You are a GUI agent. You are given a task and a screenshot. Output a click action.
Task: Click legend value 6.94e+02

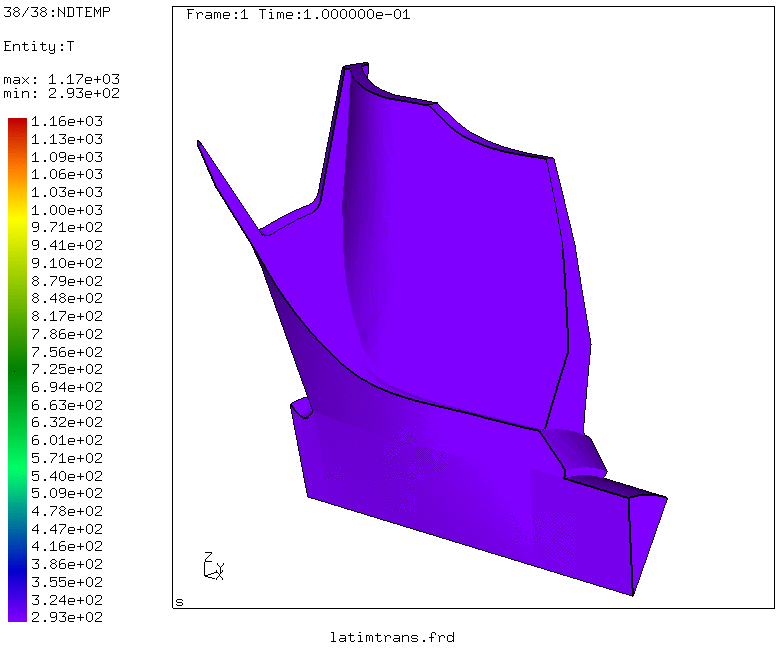click(67, 387)
